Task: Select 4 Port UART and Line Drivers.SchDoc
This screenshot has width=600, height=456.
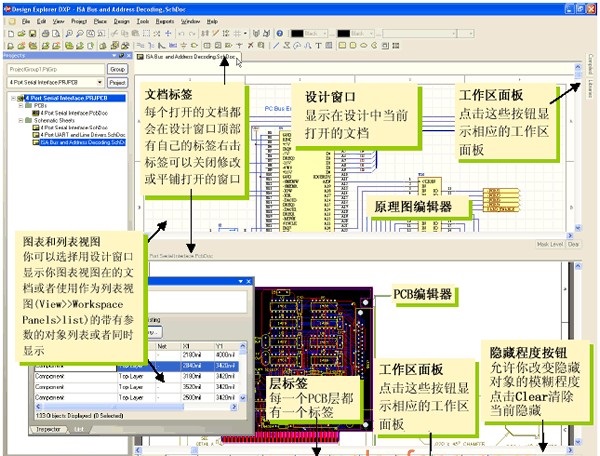Action: (80, 137)
